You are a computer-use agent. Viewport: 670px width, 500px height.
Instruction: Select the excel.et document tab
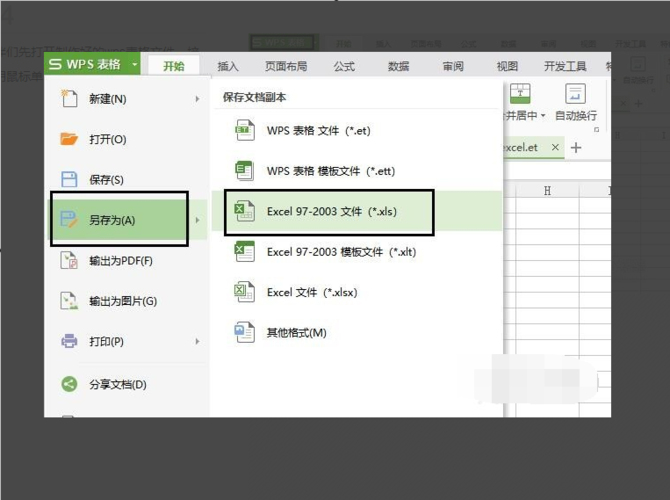[x=533, y=147]
